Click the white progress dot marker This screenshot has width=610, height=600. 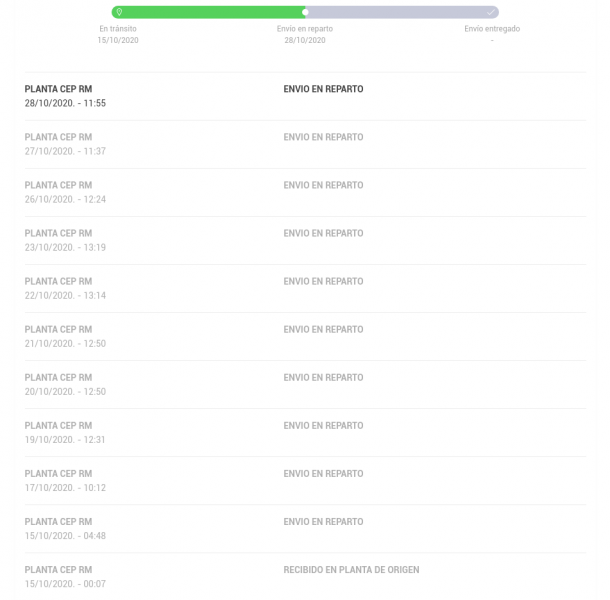pyautogui.click(x=305, y=12)
